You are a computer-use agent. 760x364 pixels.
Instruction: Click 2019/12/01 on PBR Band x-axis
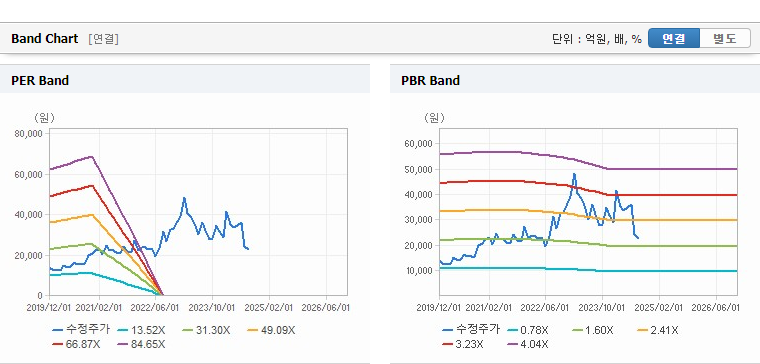tap(440, 308)
